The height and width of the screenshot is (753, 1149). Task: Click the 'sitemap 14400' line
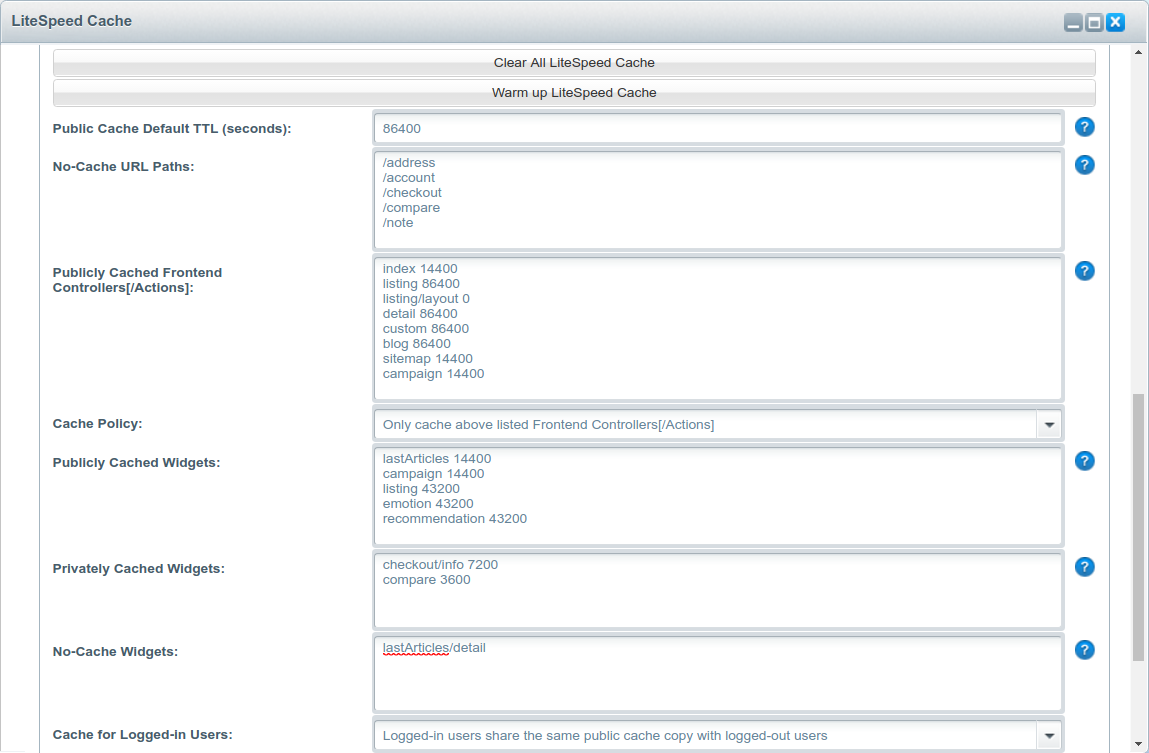[x=427, y=359]
